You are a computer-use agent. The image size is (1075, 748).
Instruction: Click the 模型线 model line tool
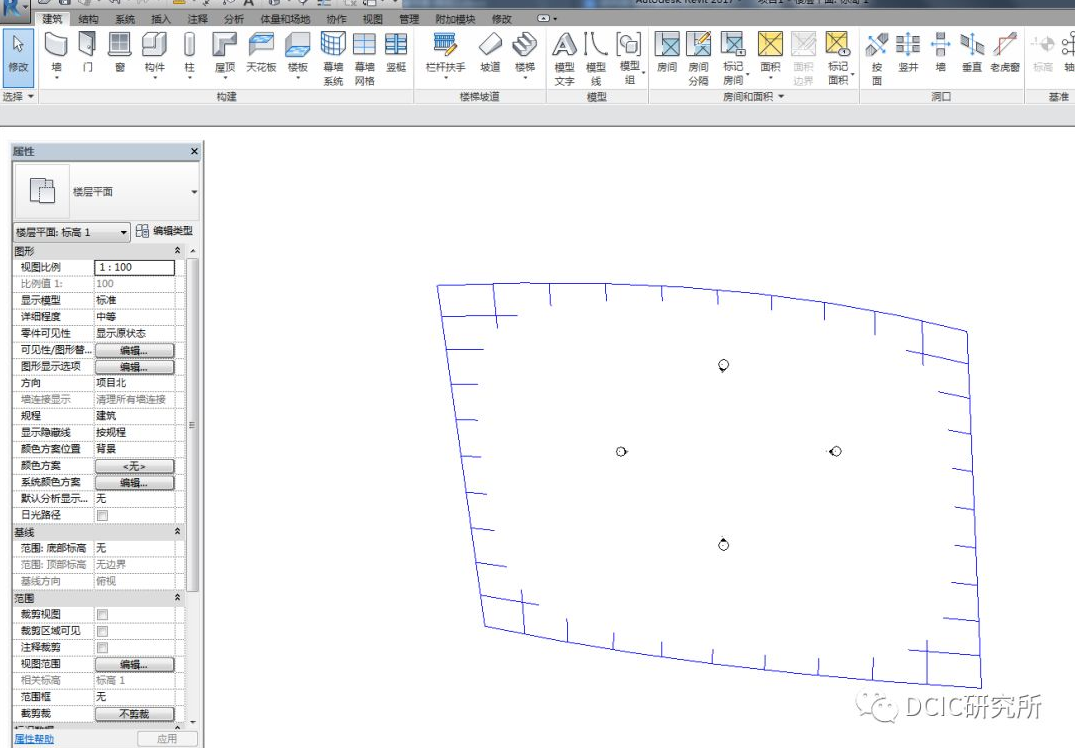[x=596, y=59]
